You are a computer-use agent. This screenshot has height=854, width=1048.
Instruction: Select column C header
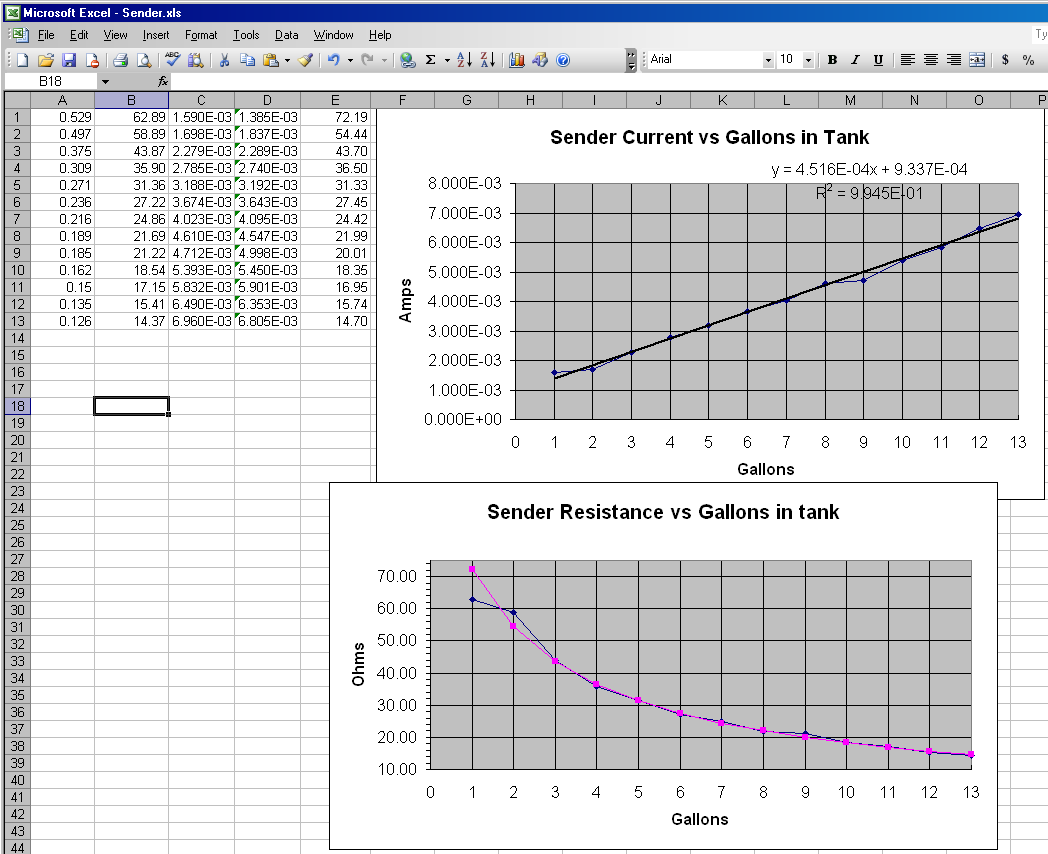(x=201, y=100)
